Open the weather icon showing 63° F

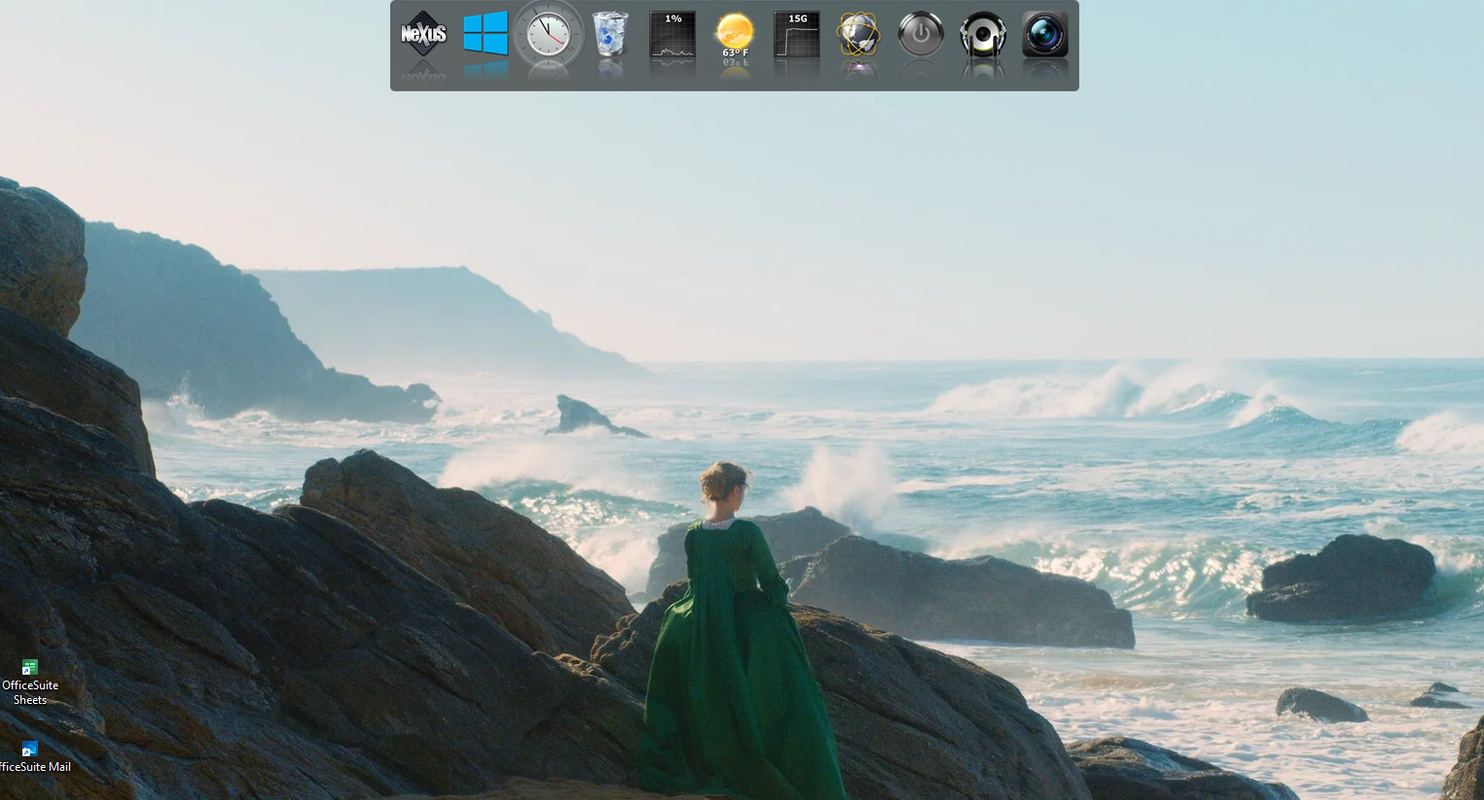click(x=735, y=35)
